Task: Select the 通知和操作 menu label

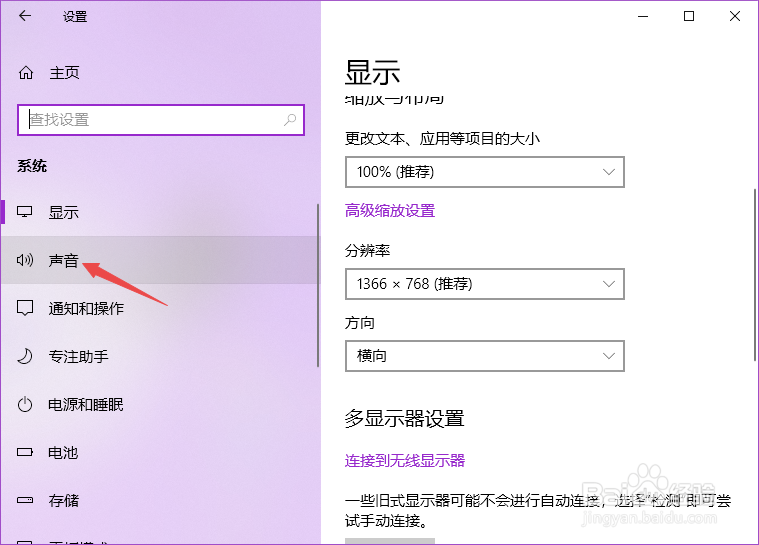Action: [86, 308]
